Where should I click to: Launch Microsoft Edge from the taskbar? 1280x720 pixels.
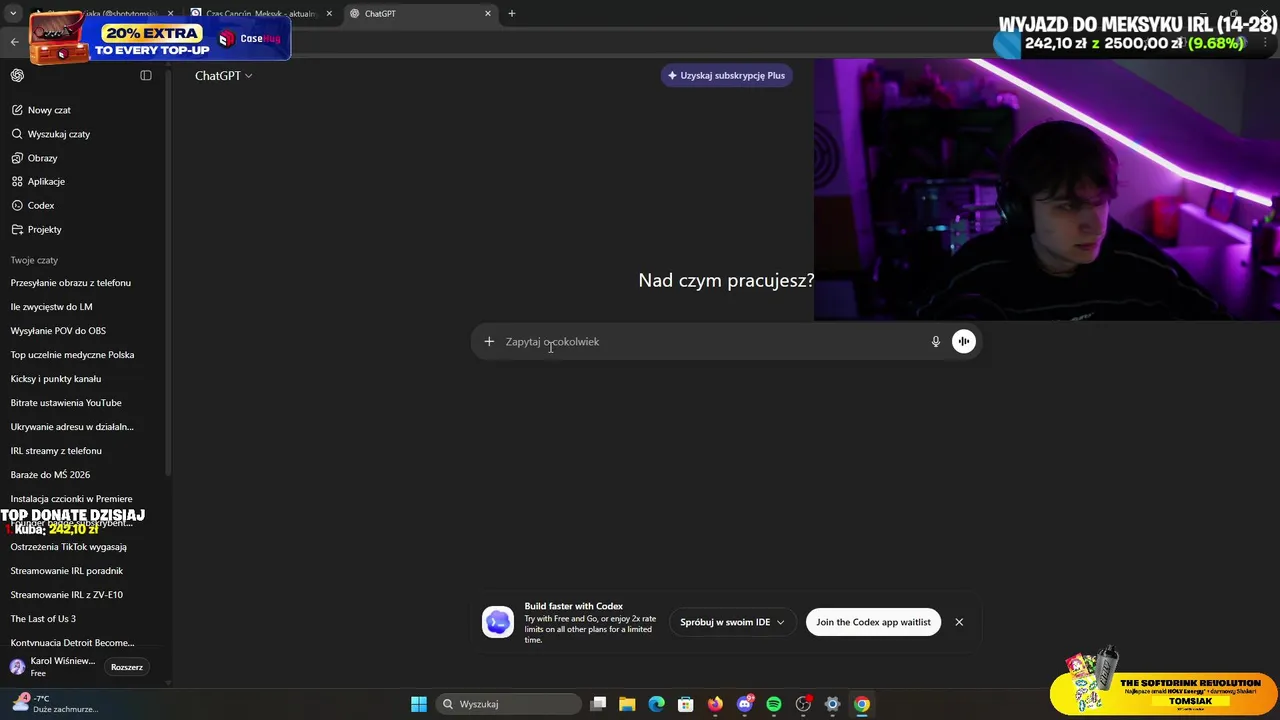tap(656, 704)
